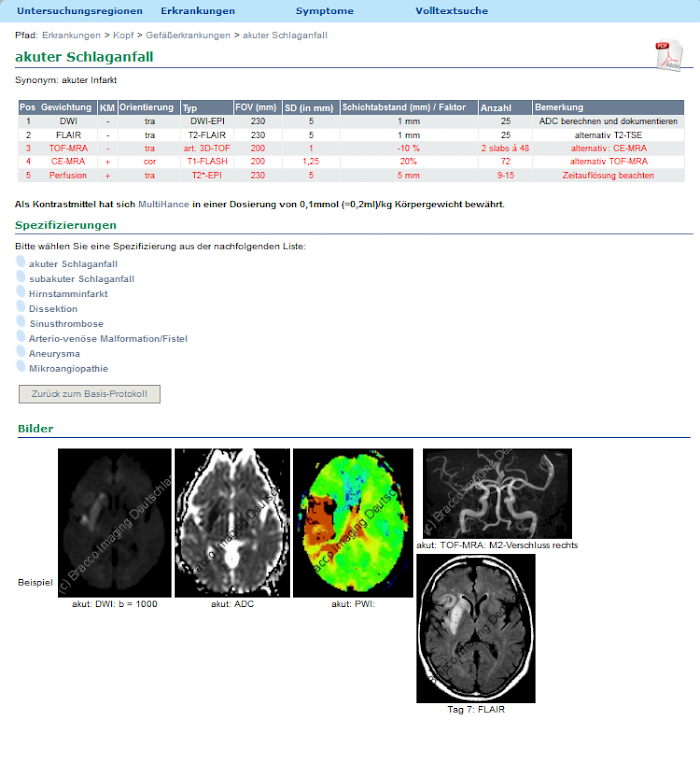Viewport: 700px width, 777px height.
Task: Click 'alternativ: CE-MRA' remark cell
Action: point(608,148)
